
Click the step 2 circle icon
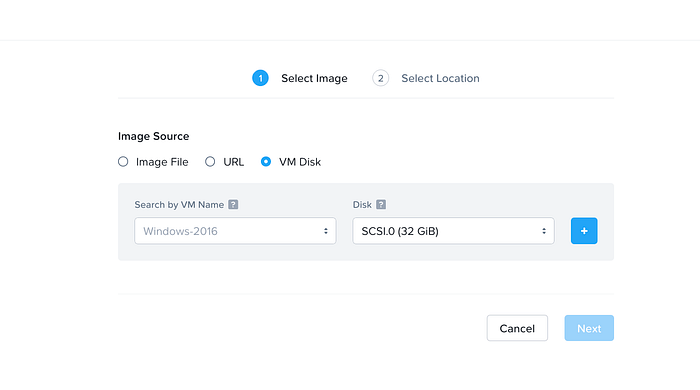[x=380, y=78]
